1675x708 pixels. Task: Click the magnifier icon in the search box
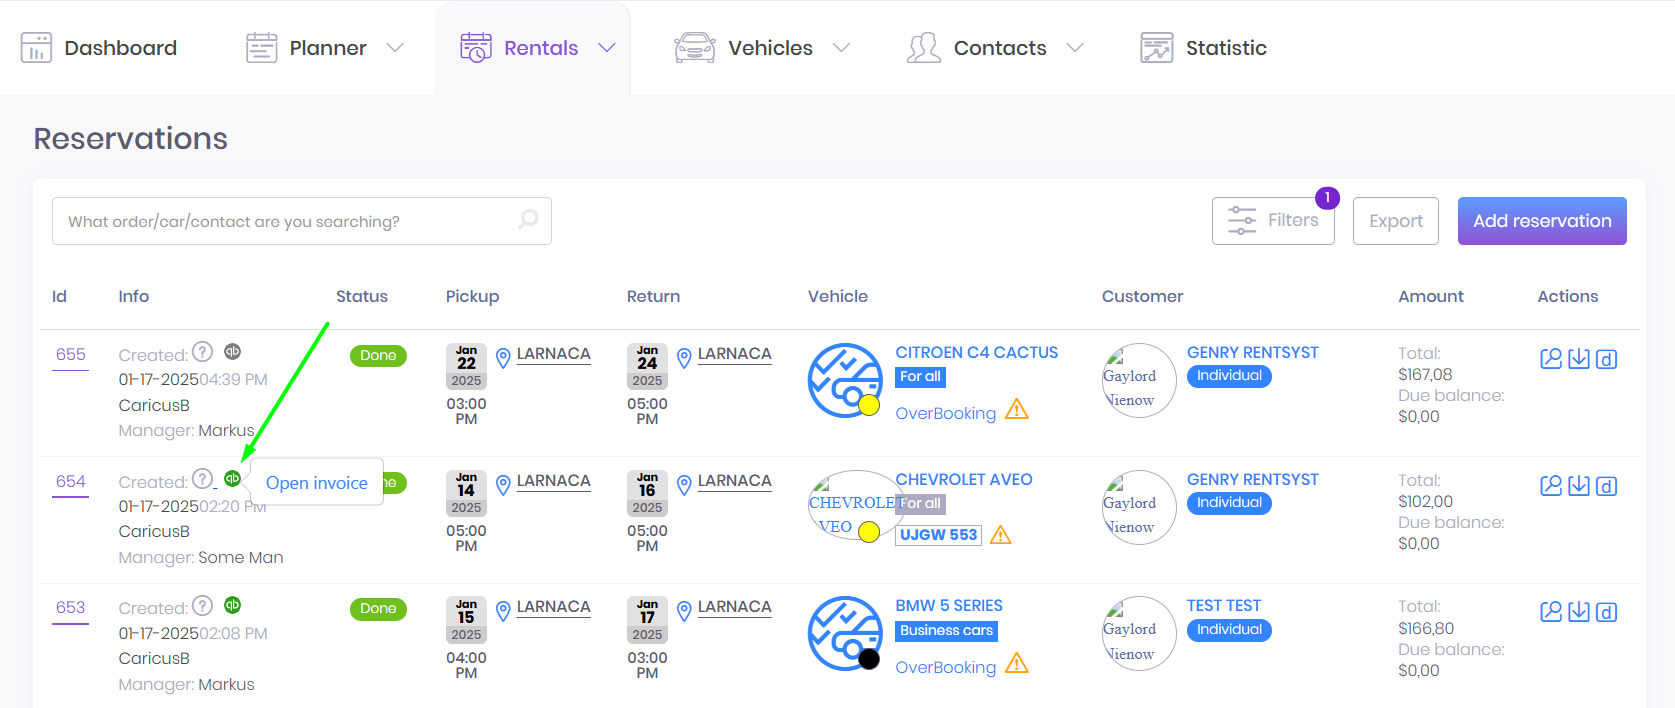coord(528,220)
